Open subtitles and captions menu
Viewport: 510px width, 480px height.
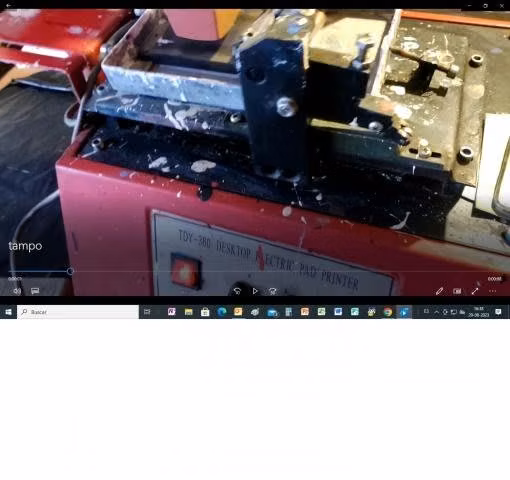click(x=35, y=291)
